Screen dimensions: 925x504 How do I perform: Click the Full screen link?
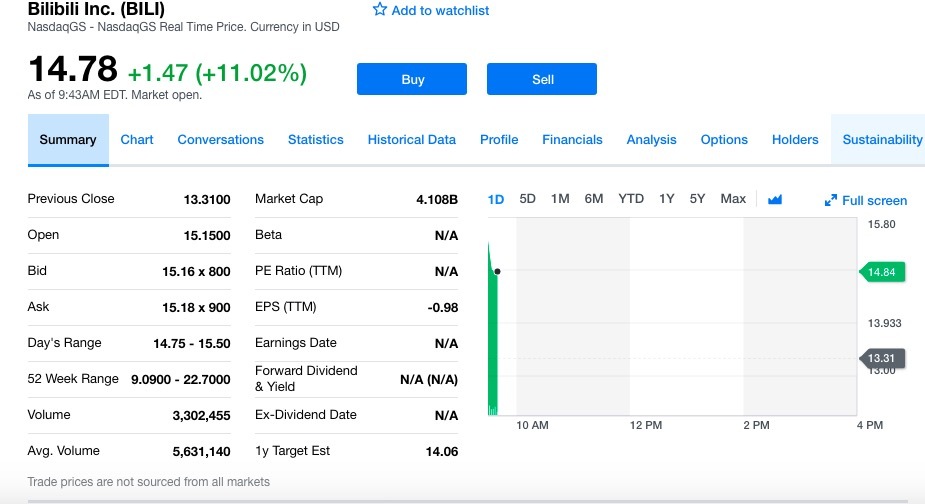pyautogui.click(x=874, y=201)
